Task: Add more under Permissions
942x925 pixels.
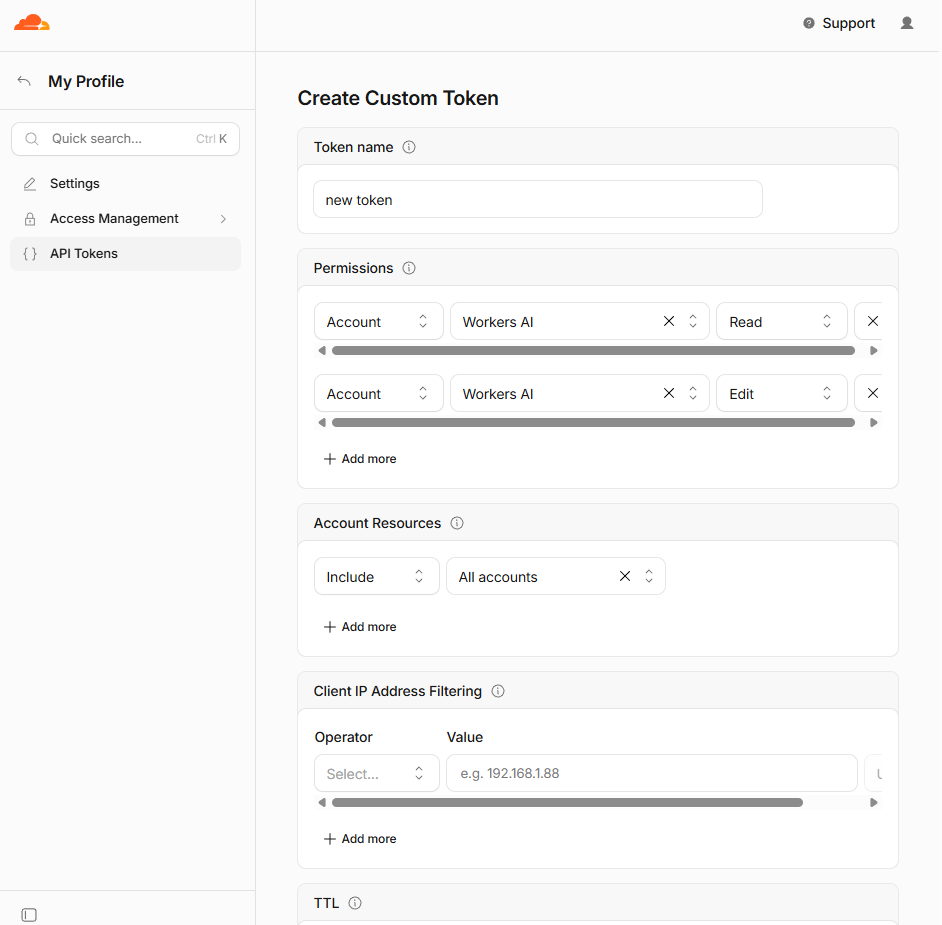Action: [360, 459]
